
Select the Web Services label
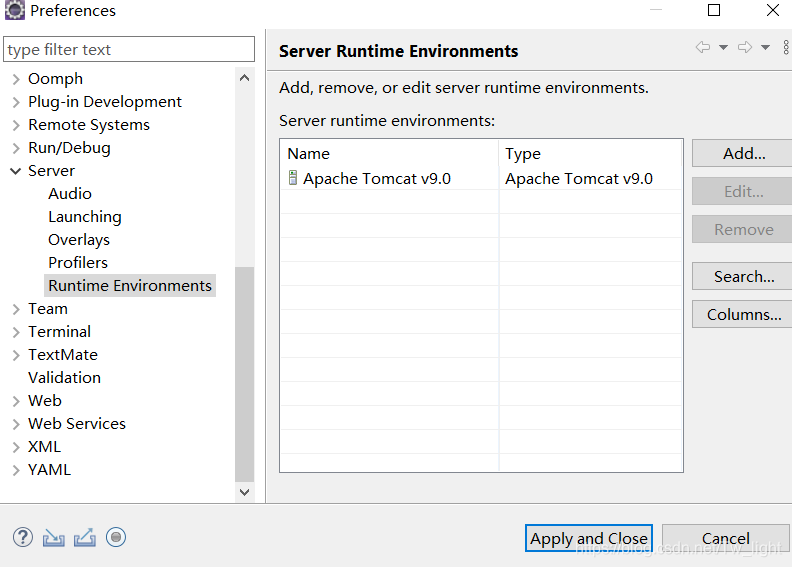77,424
